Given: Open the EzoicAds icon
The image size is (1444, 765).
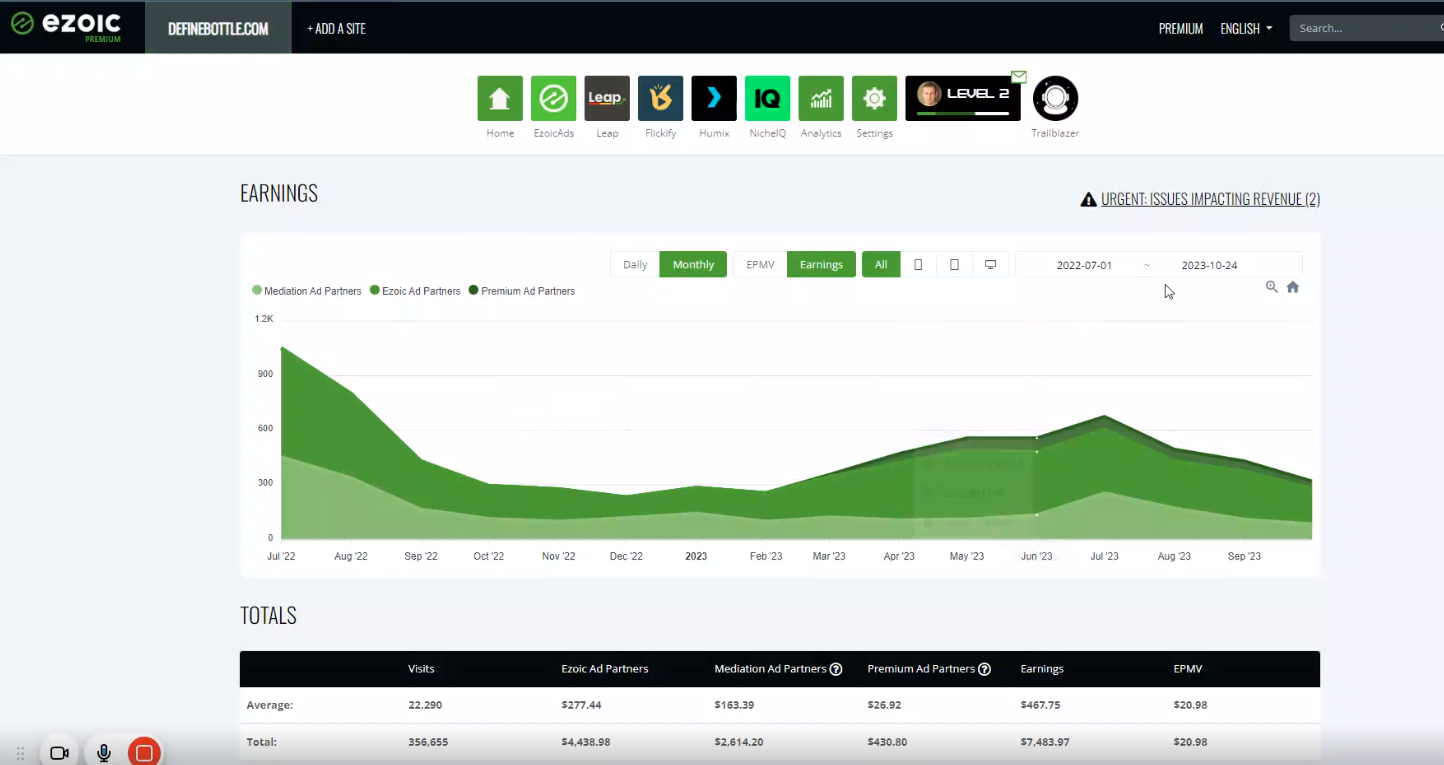Looking at the screenshot, I should 553,98.
